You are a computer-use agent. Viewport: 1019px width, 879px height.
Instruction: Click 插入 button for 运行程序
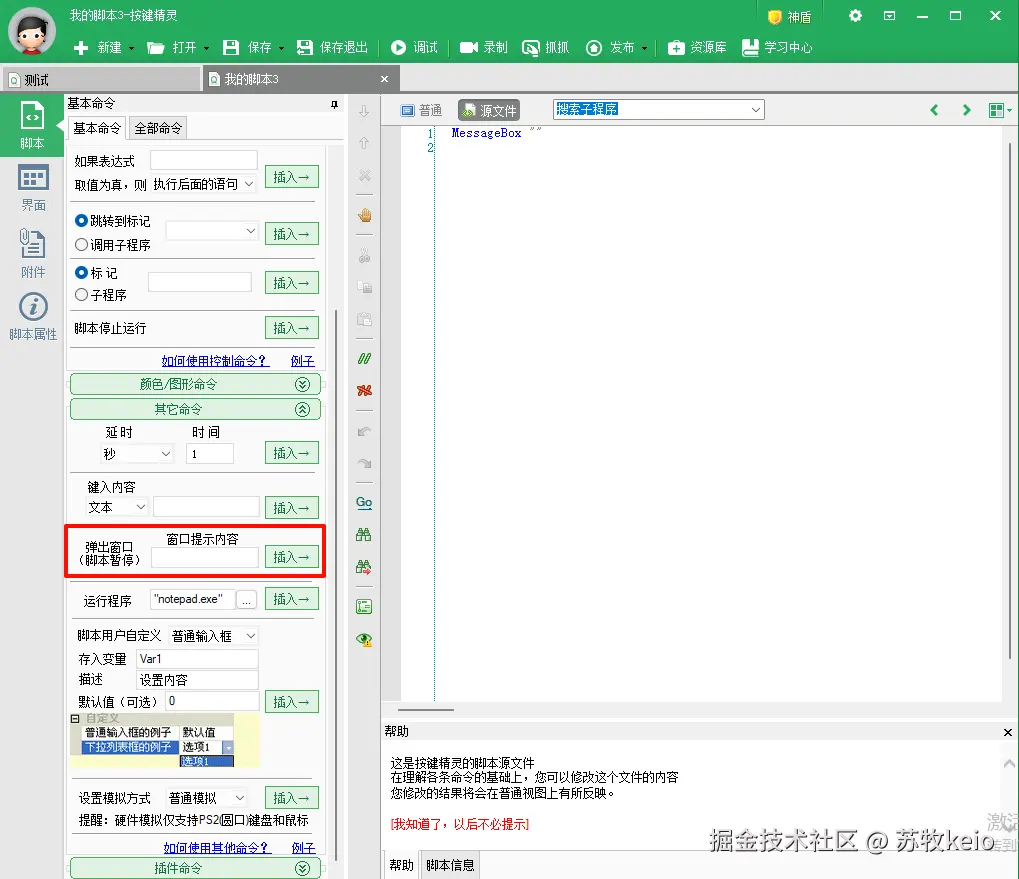click(x=291, y=599)
